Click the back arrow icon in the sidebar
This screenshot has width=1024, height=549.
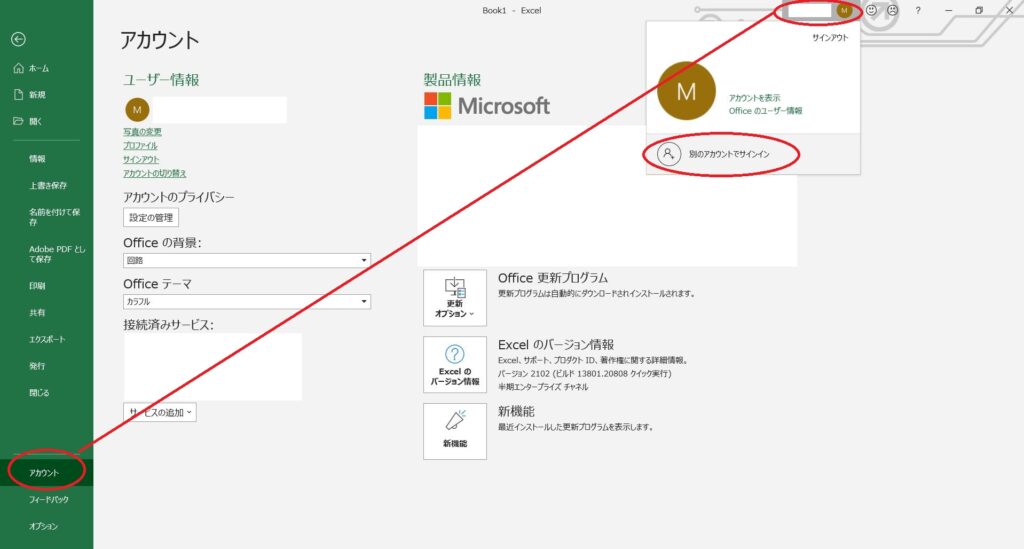(x=18, y=40)
